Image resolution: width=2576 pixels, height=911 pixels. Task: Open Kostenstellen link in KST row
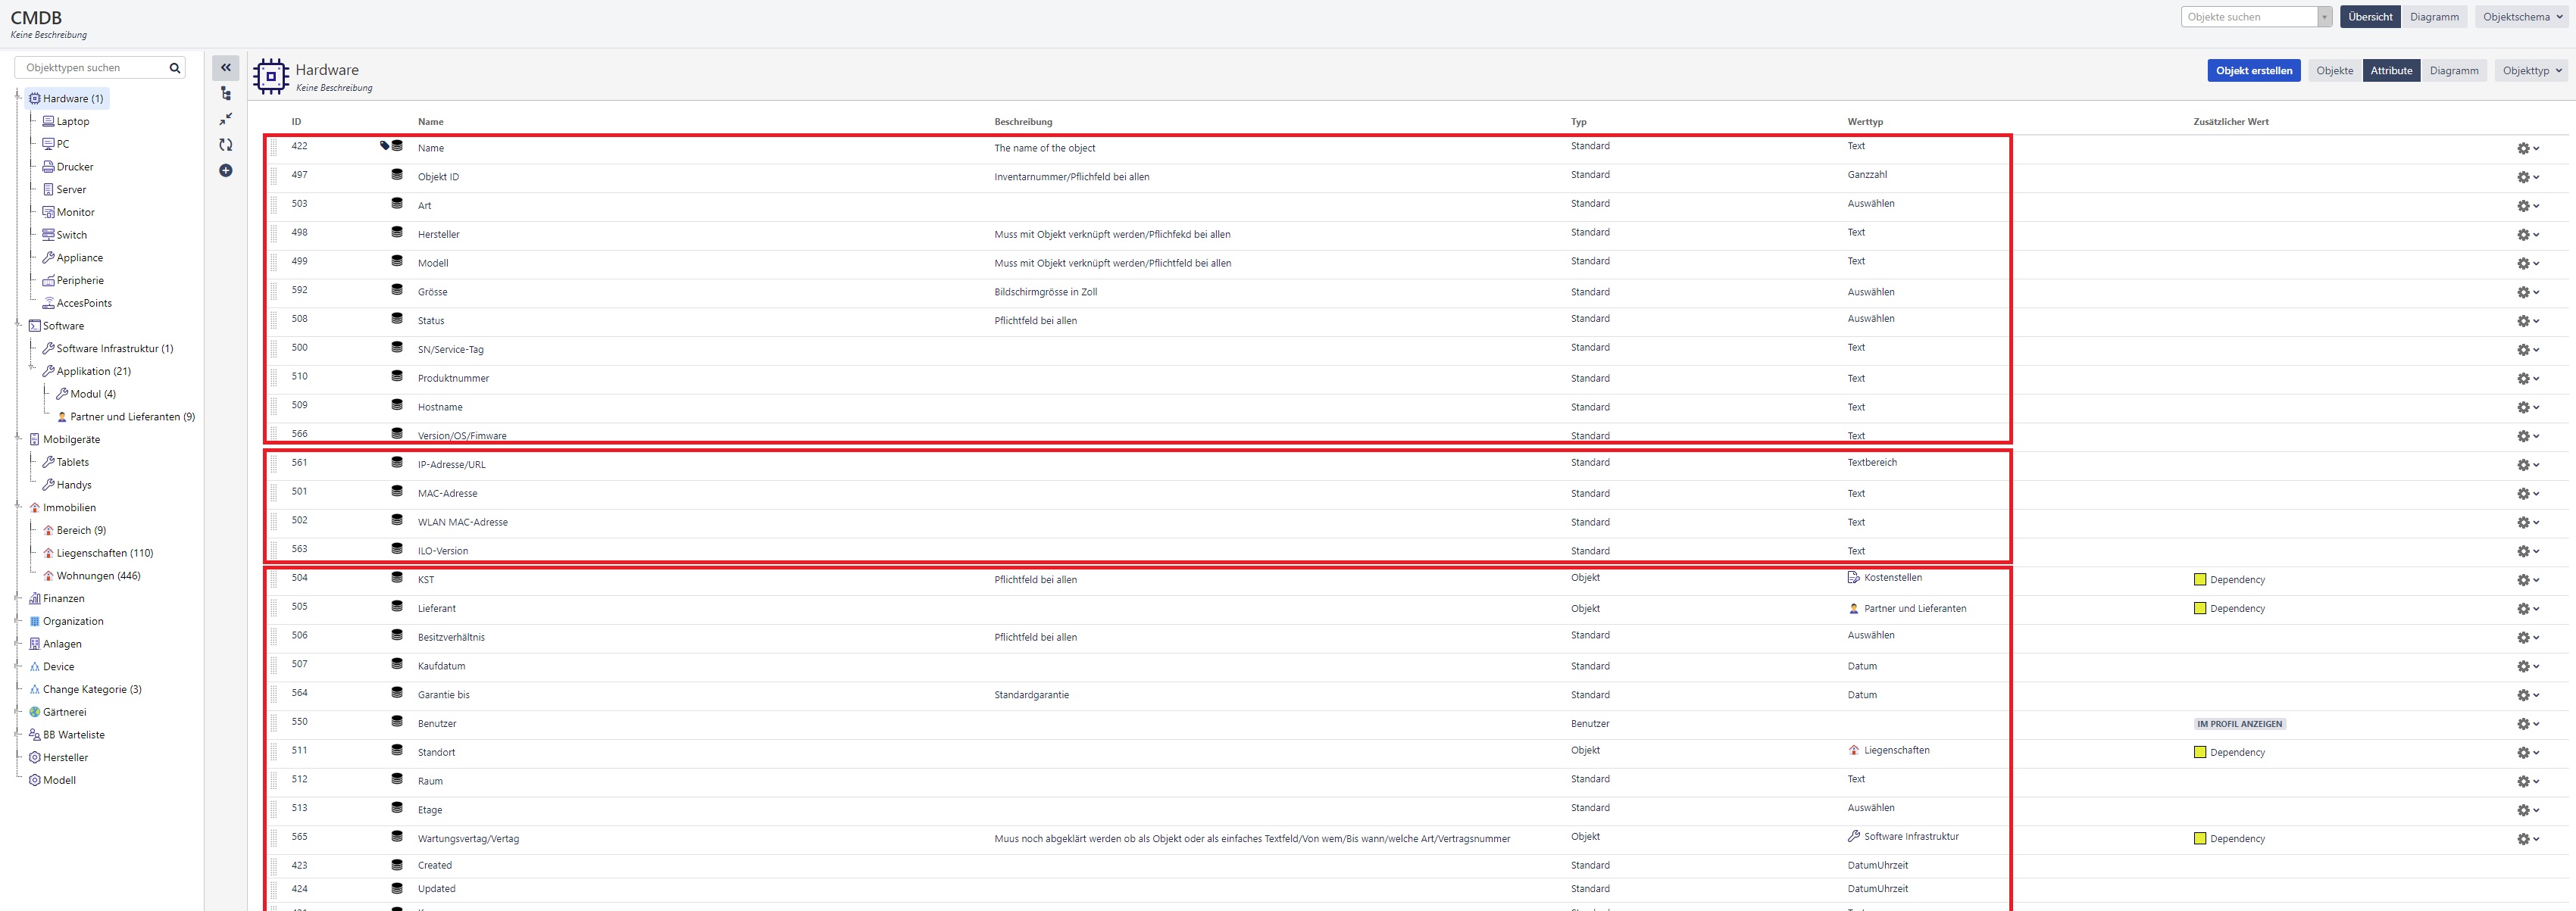click(x=1892, y=578)
